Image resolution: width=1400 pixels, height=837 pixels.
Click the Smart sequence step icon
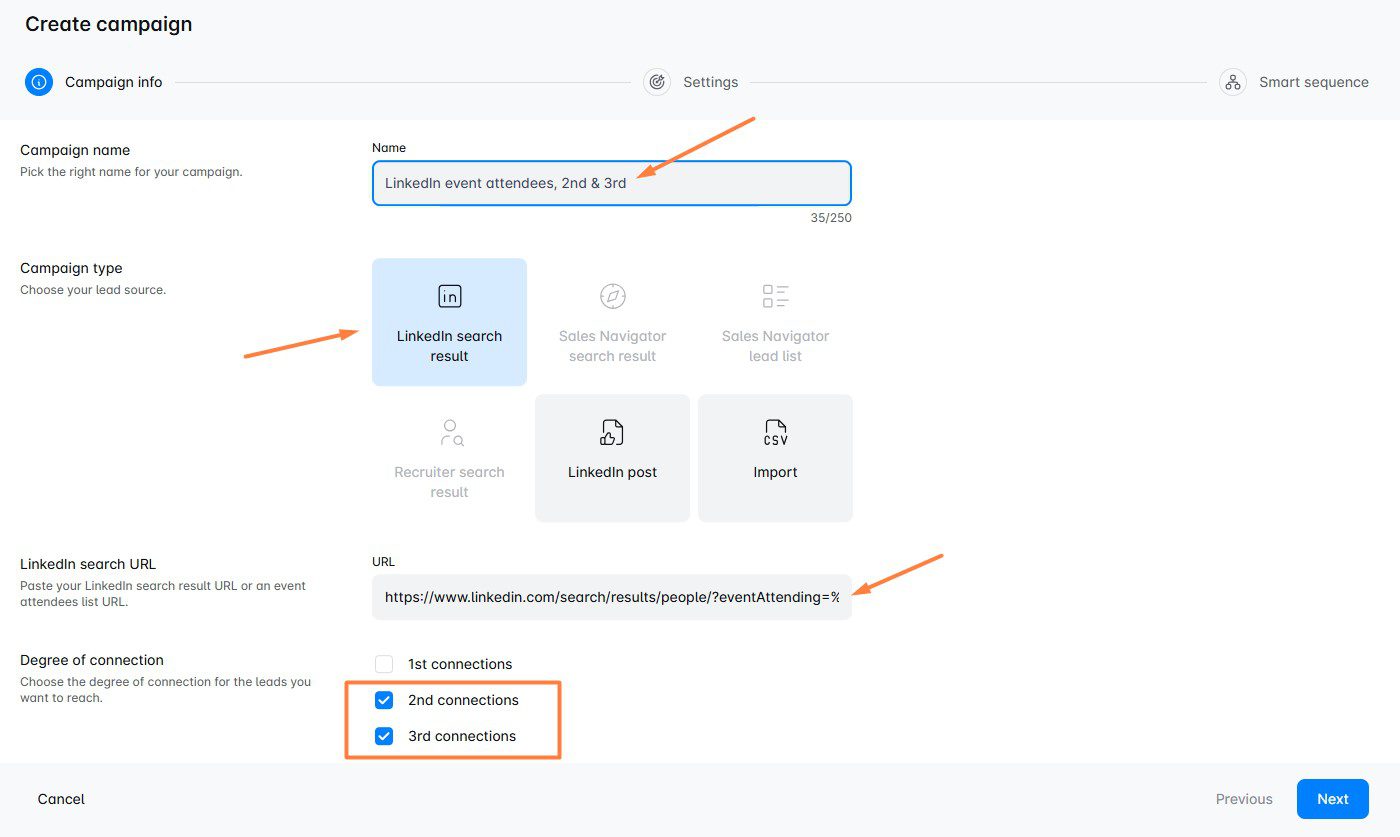1233,82
